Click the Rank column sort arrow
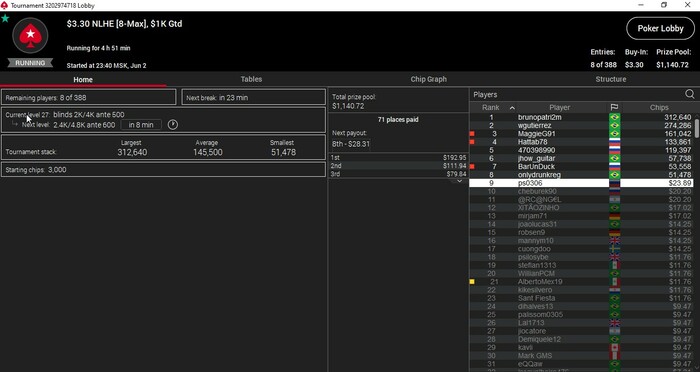This screenshot has height=372, width=700. (512, 108)
